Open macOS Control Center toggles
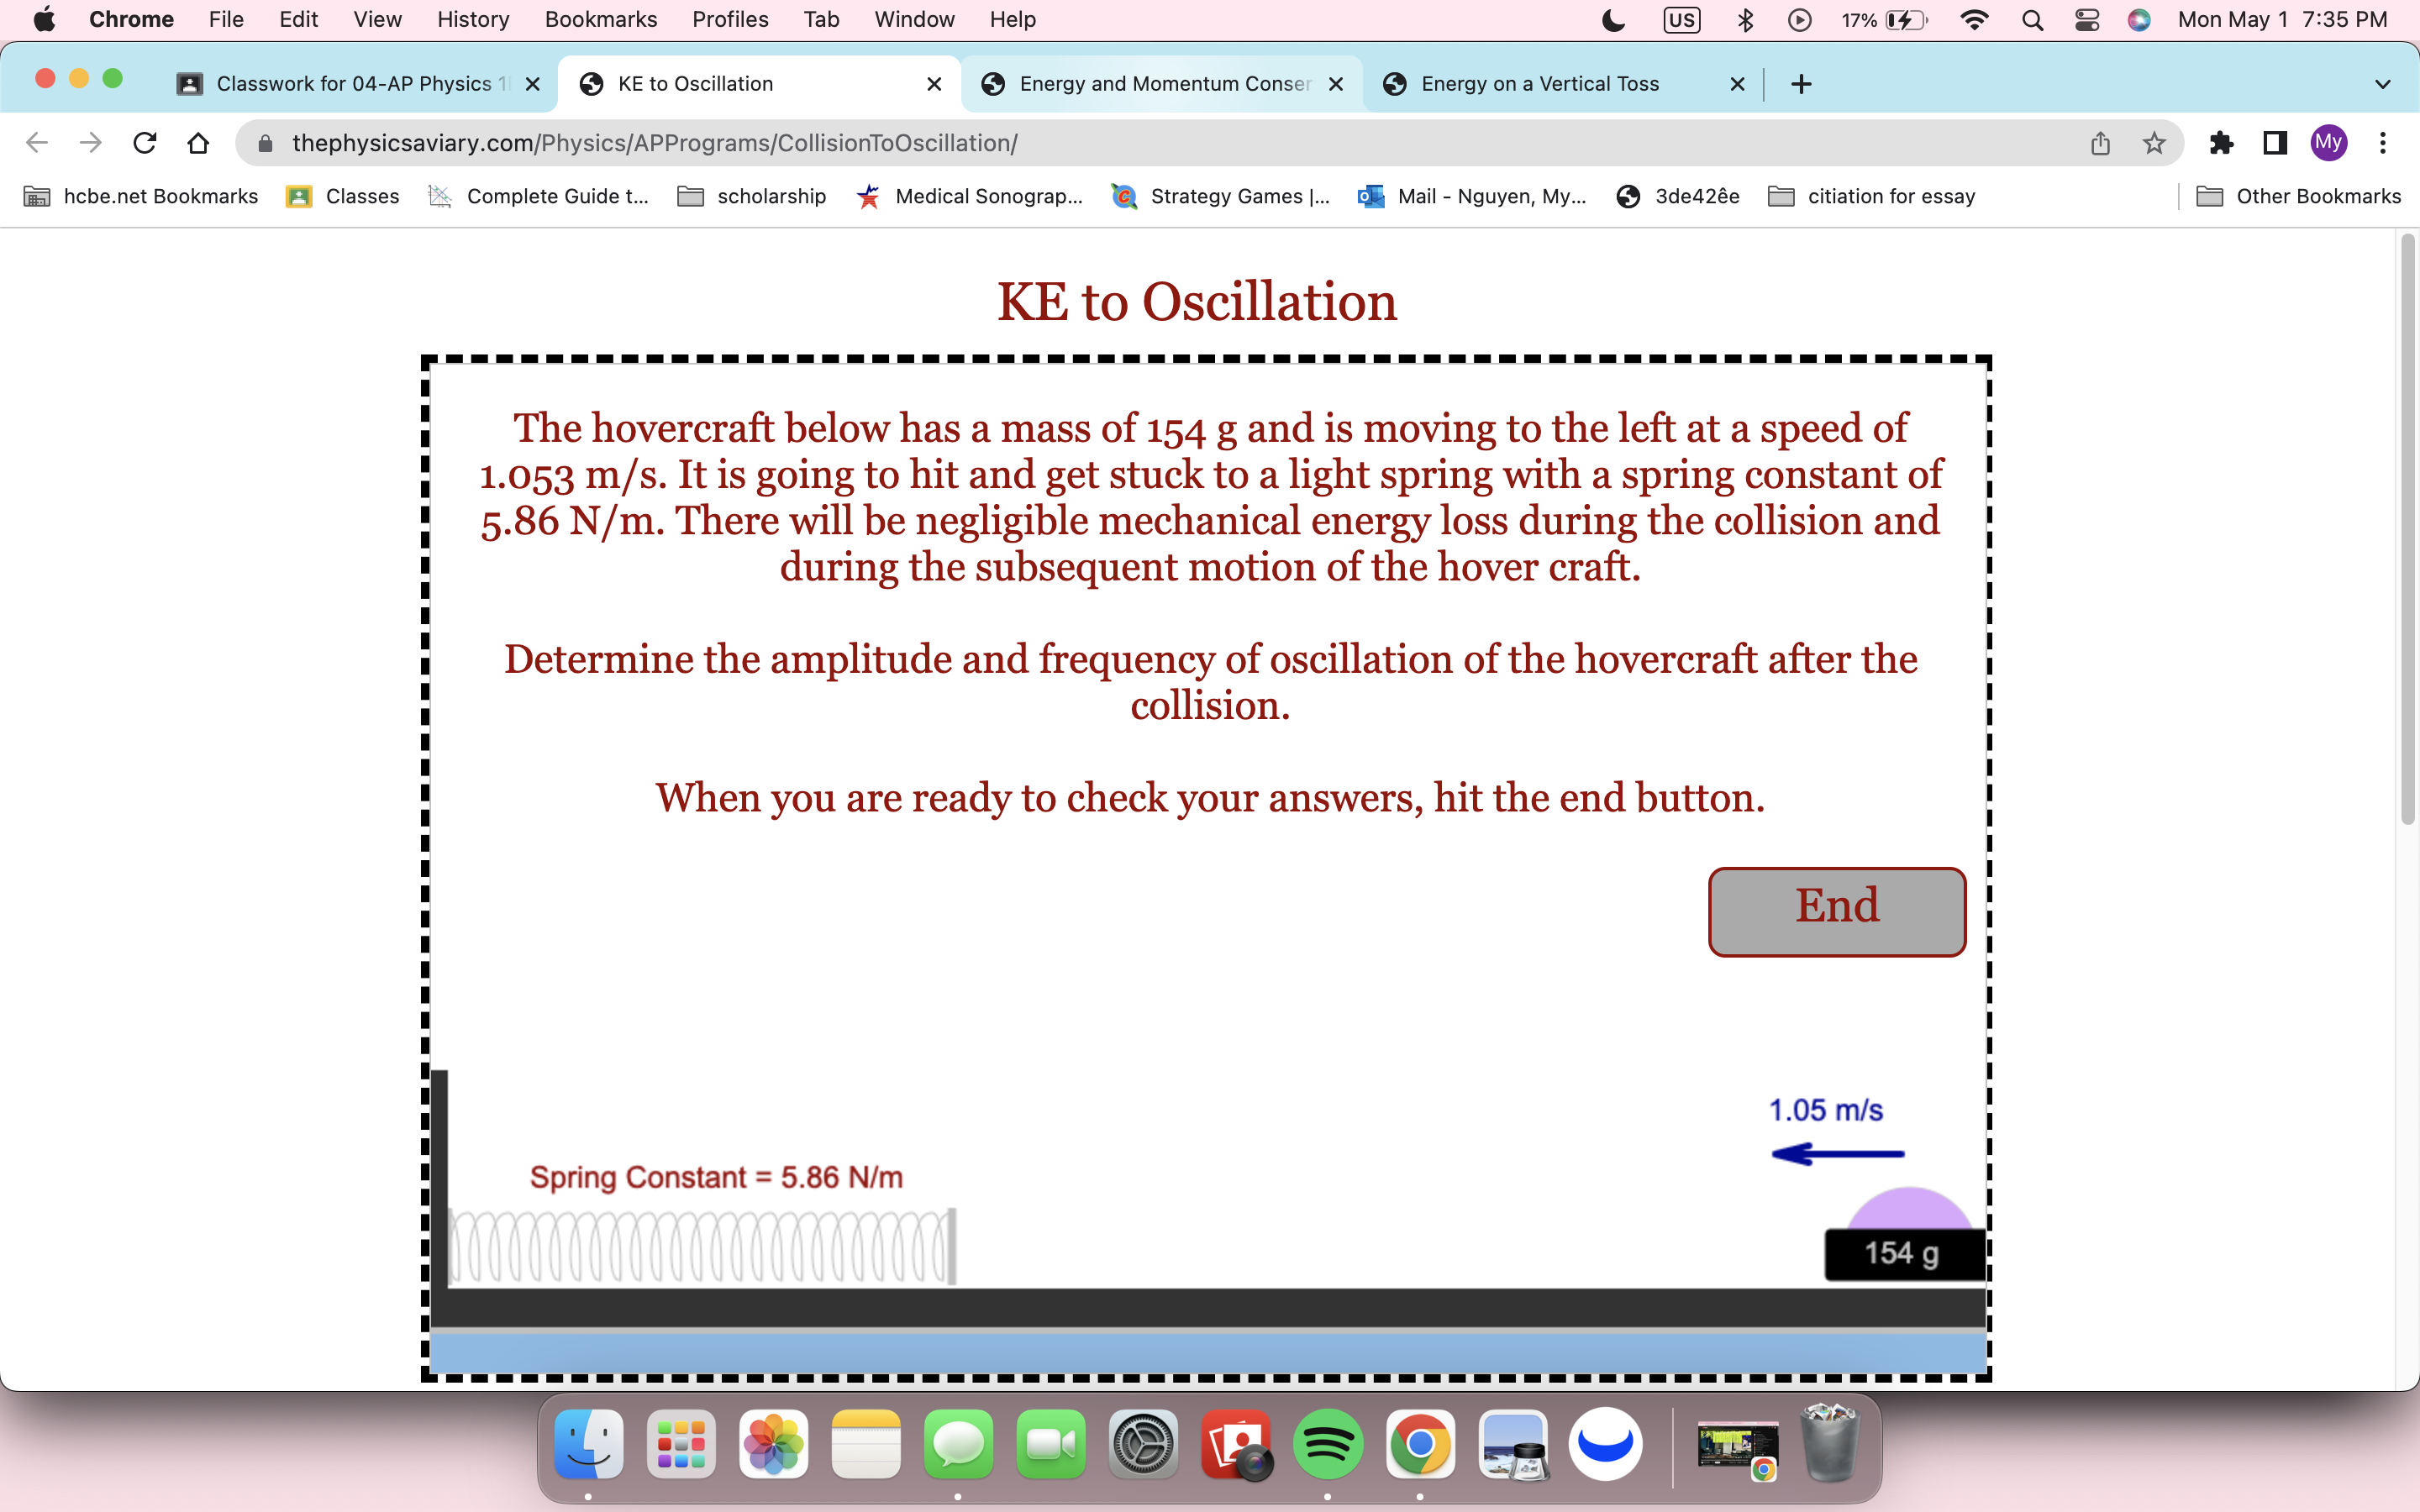The height and width of the screenshot is (1512, 2420). tap(2086, 19)
